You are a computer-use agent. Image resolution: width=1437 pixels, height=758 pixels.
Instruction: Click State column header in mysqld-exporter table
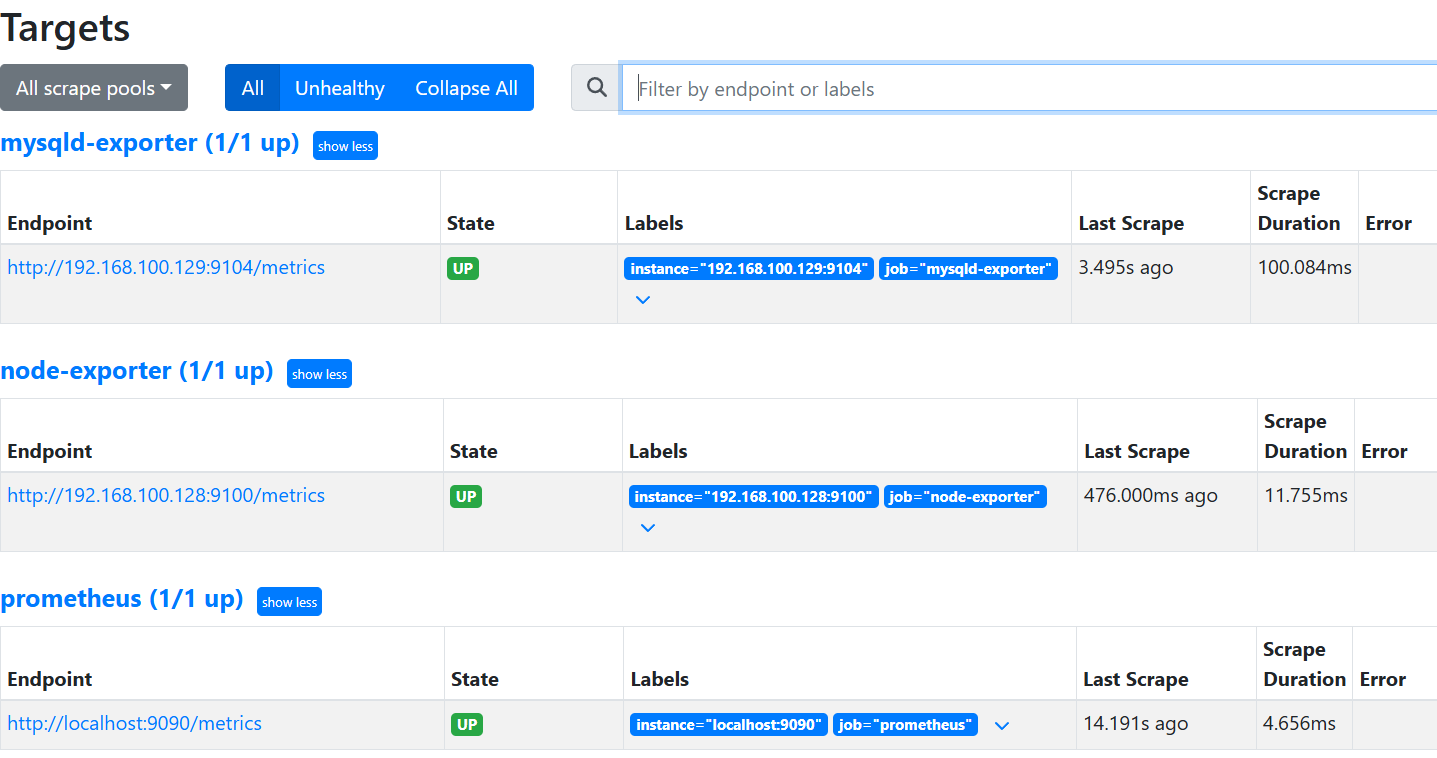[471, 223]
